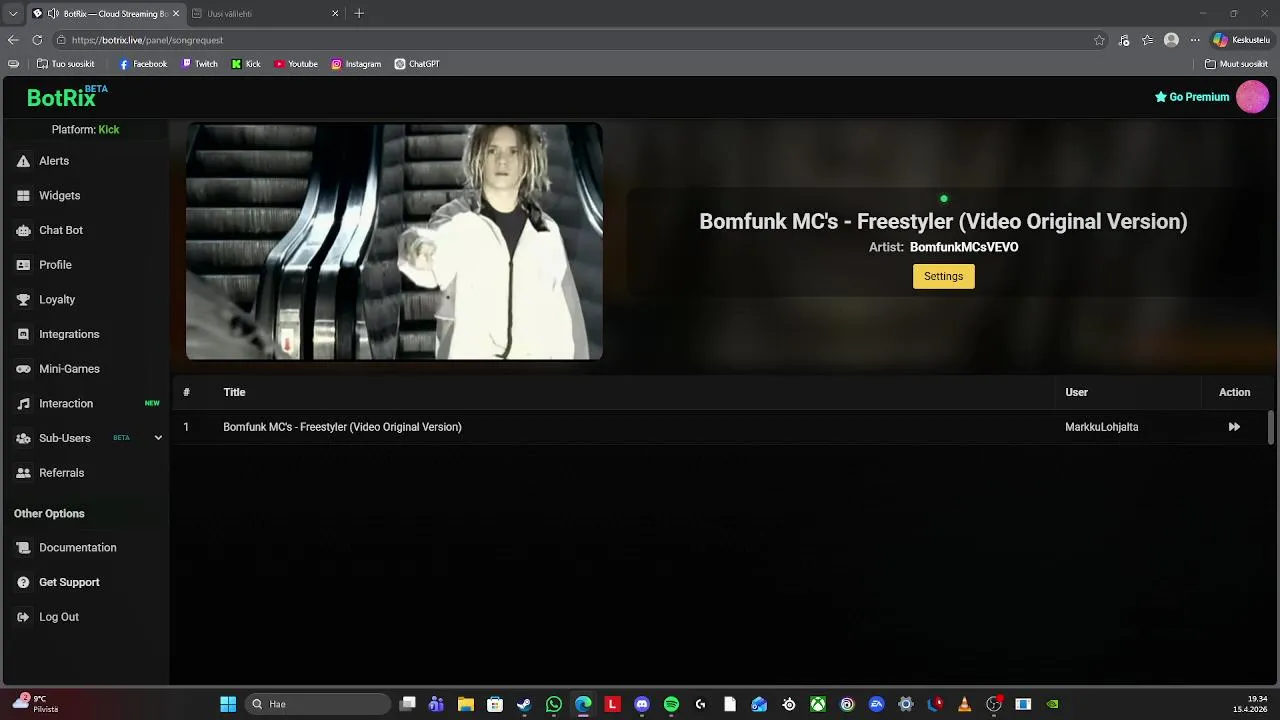This screenshot has height=720, width=1280.
Task: Open the Twitch bookmark
Action: [199, 64]
